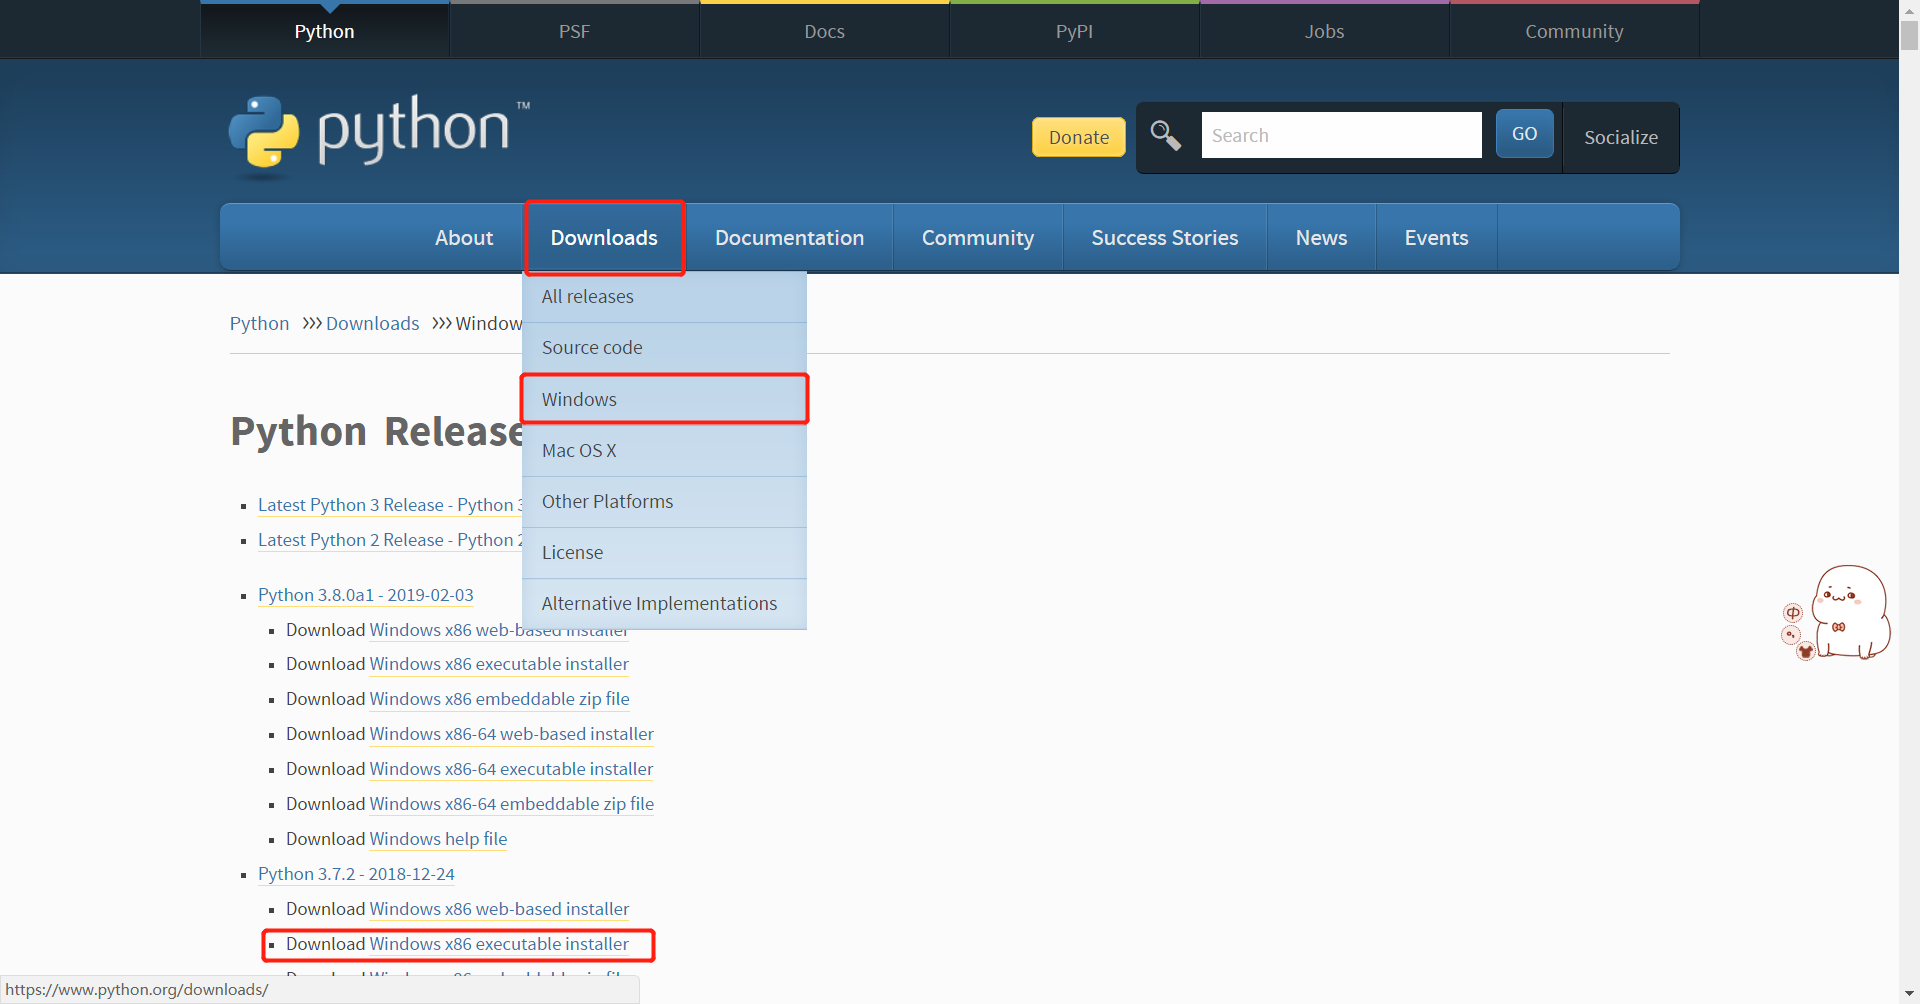Select Downloads in the main navigation
This screenshot has width=1920, height=1004.
pyautogui.click(x=604, y=237)
